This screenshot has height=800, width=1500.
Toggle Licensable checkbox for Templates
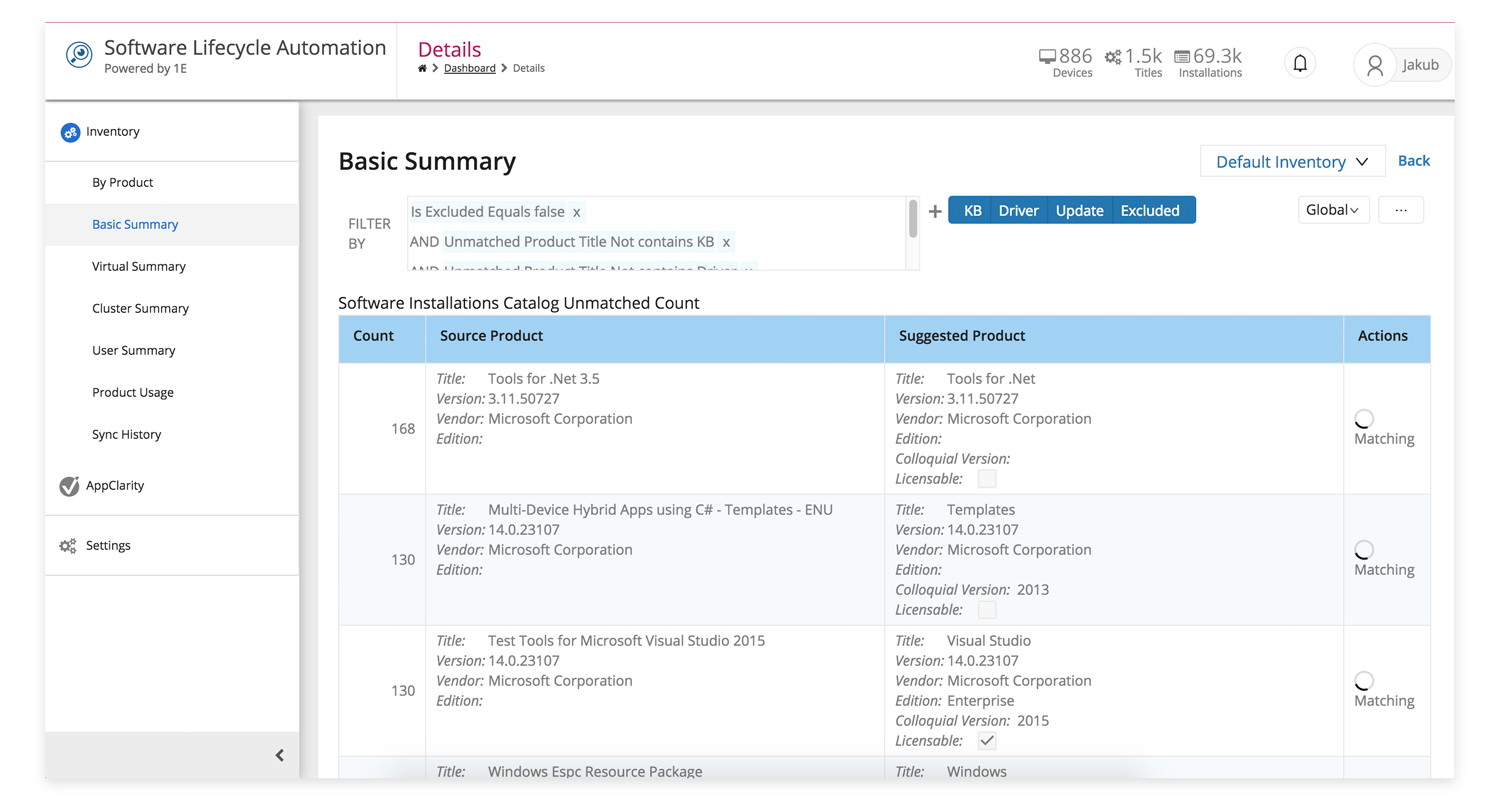987,610
